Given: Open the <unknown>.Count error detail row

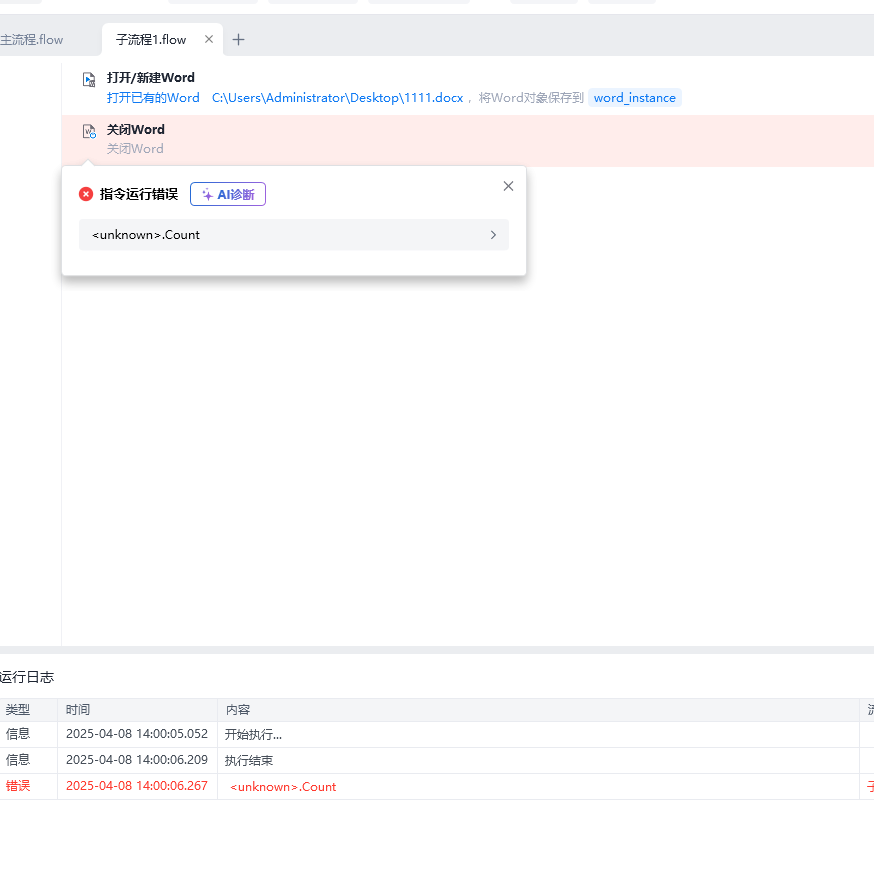Looking at the screenshot, I should pos(280,235).
